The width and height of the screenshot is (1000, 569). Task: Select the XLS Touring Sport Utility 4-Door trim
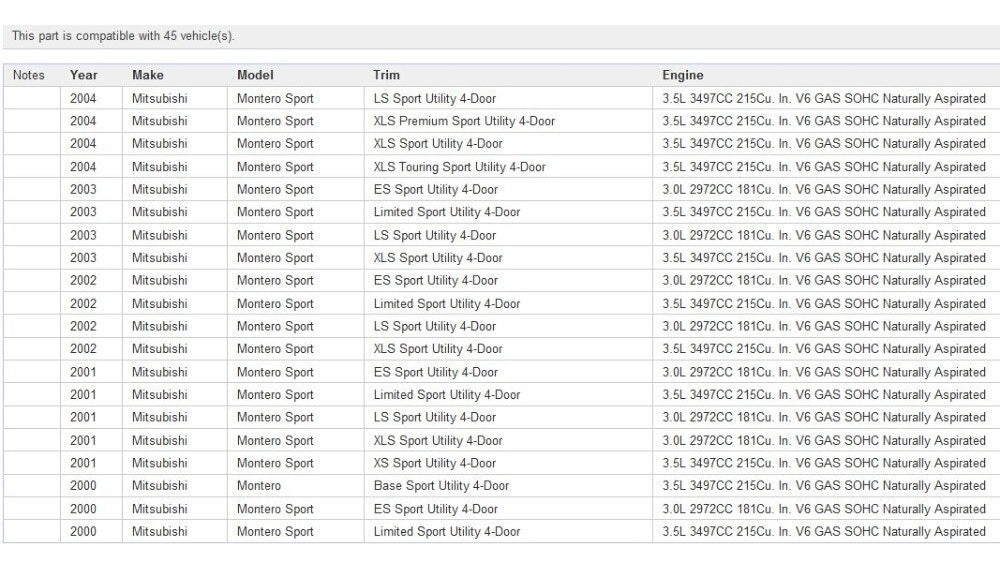pyautogui.click(x=459, y=167)
